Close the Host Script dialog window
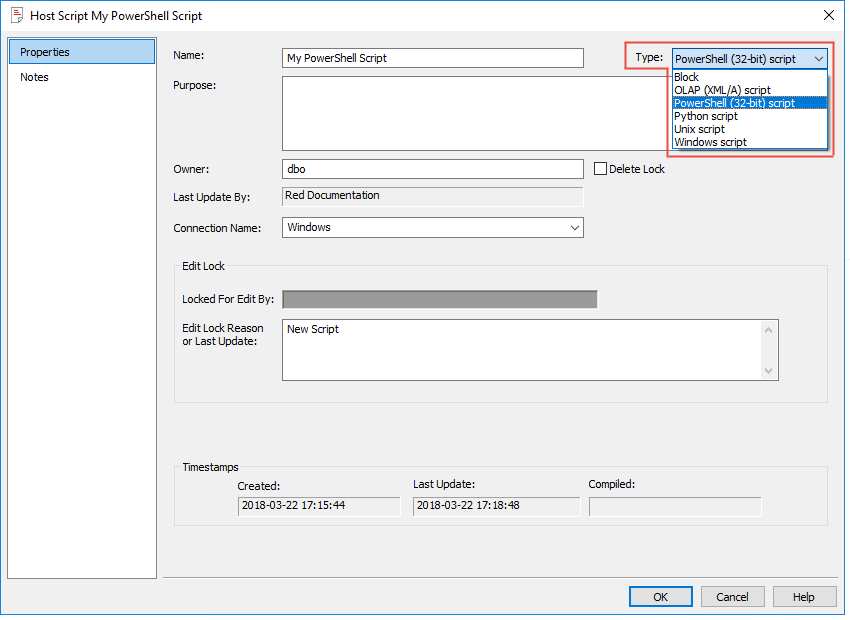This screenshot has height=620, width=850. click(828, 15)
